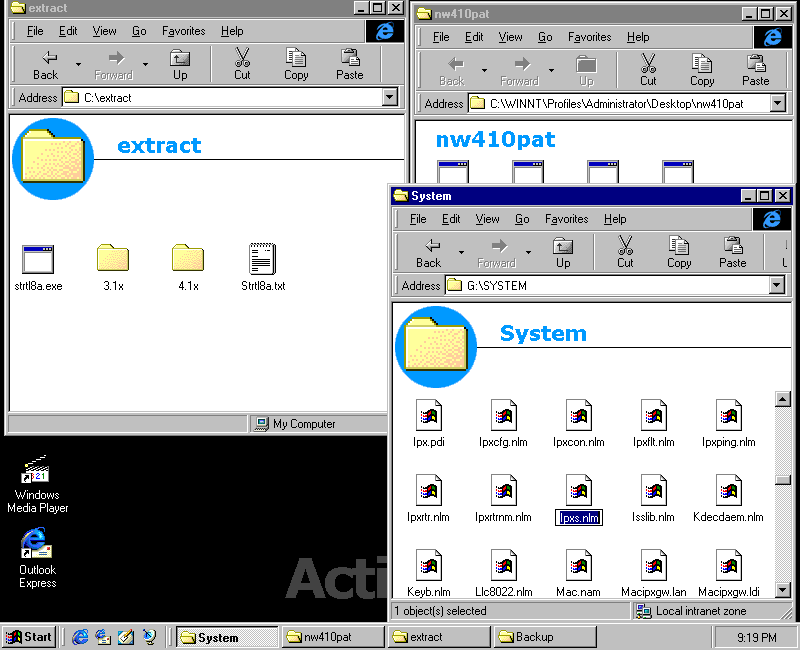The width and height of the screenshot is (800, 650).
Task: Click Copy in extract window toolbar
Action: tap(296, 64)
